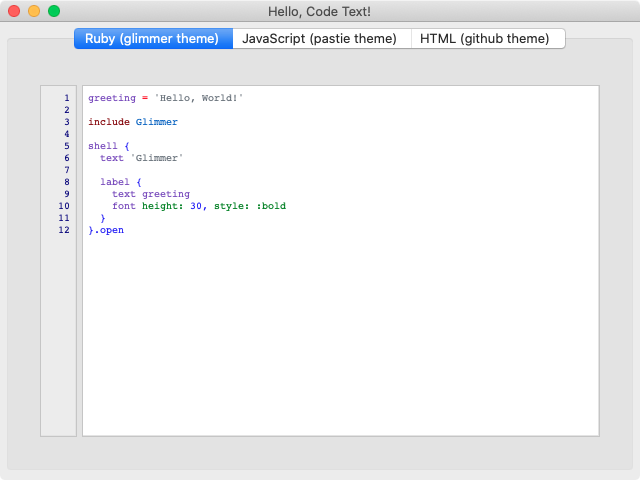The width and height of the screenshot is (640, 480).
Task: Click the 'greeting' variable on line 1
Action: [112, 98]
